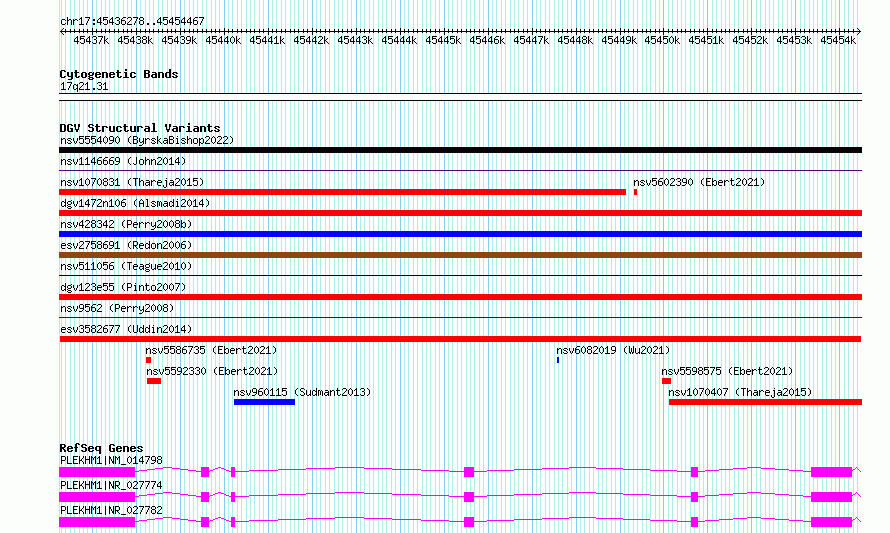
Task: Click the nsv9562 (Perry2008) label
Action: pyautogui.click(x=117, y=308)
